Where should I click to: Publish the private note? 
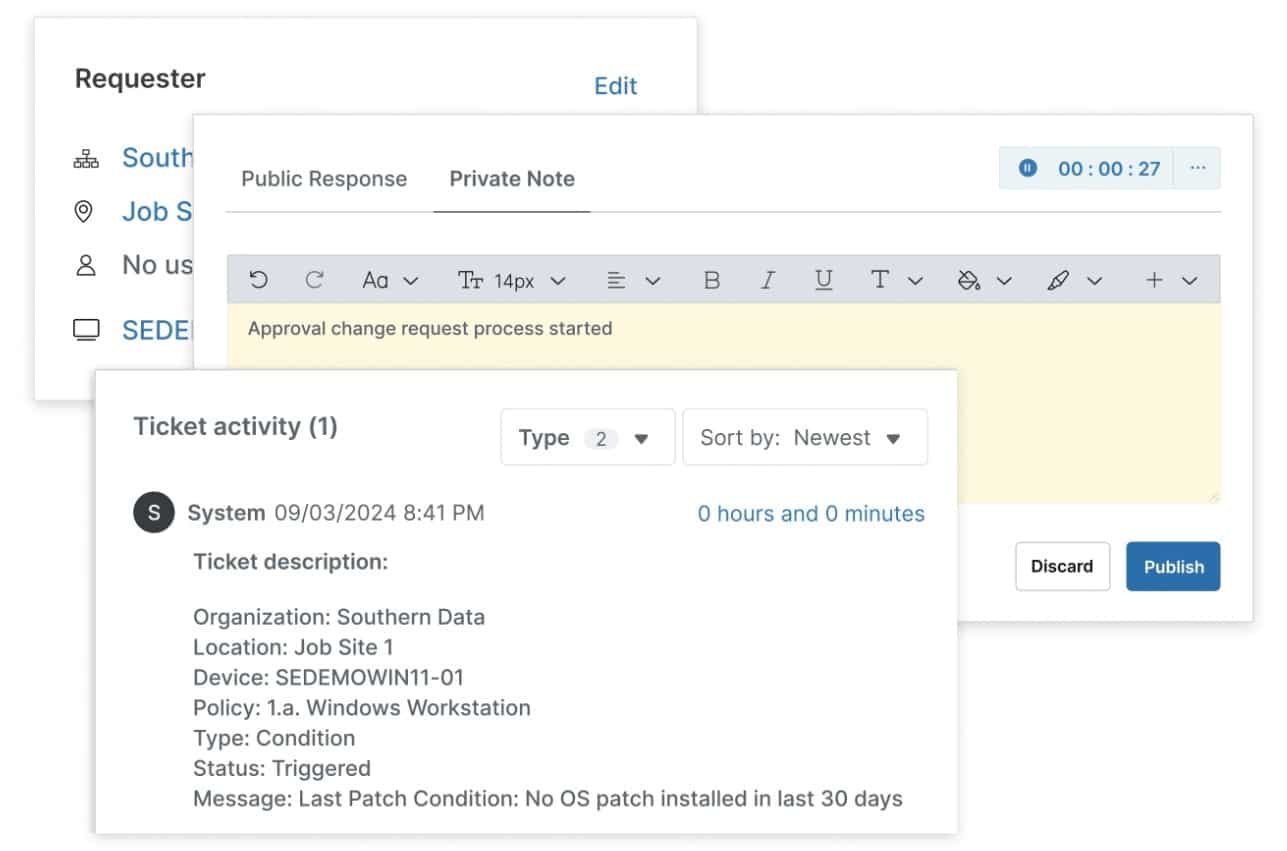[1173, 566]
